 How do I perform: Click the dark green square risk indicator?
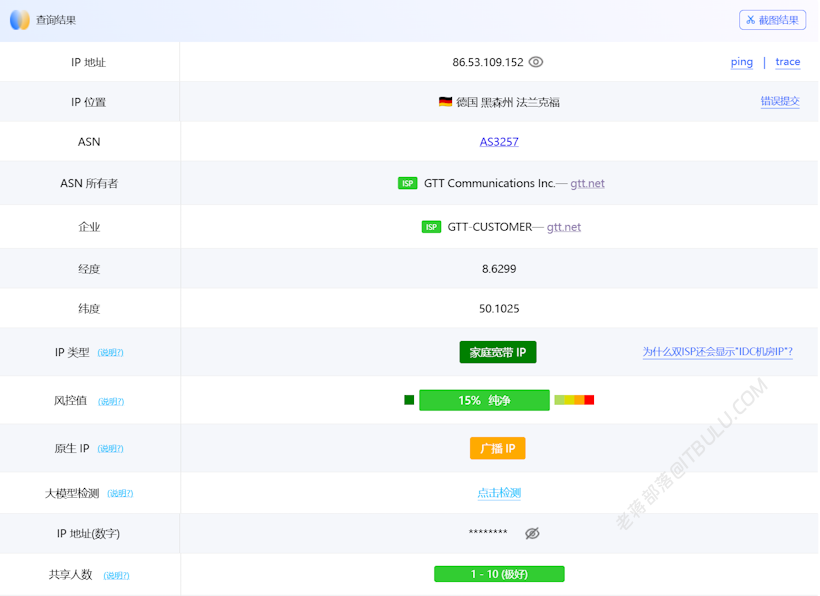coord(409,400)
